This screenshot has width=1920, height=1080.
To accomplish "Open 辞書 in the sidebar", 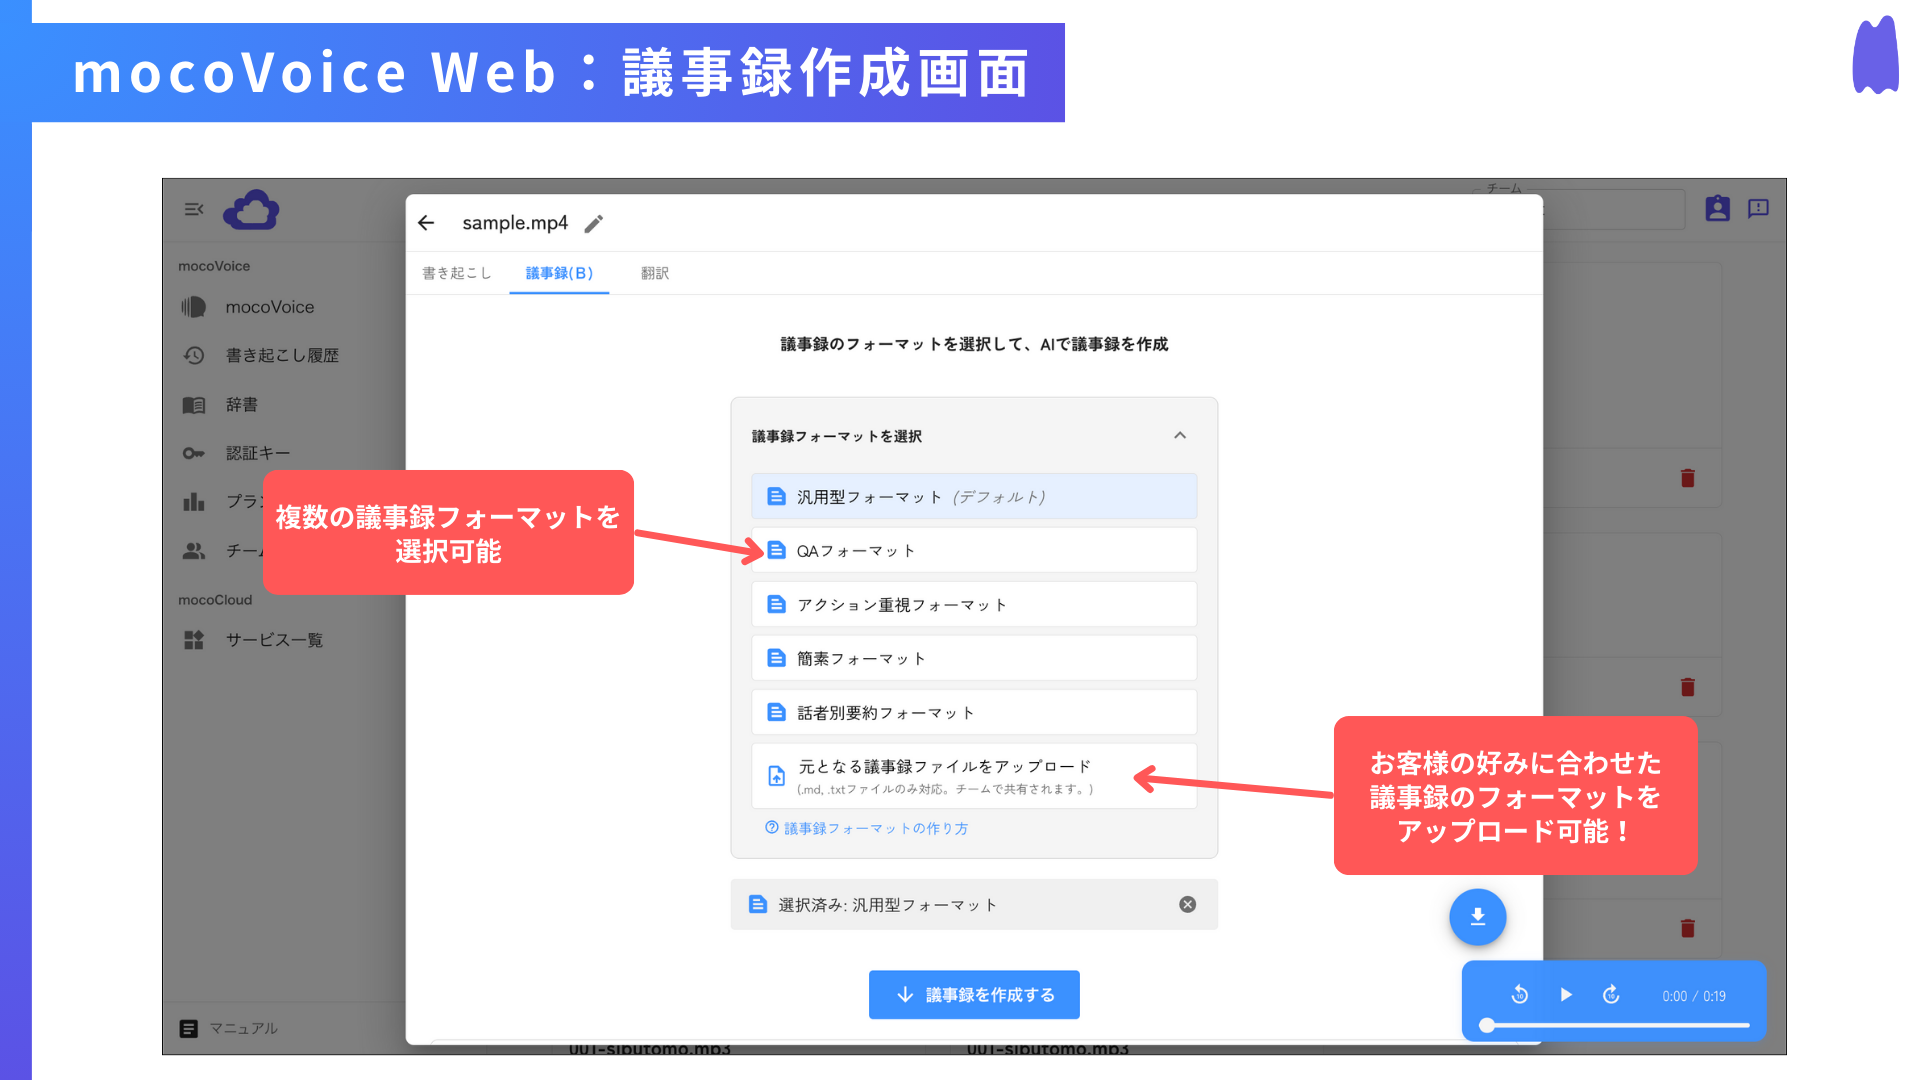I will pos(242,404).
